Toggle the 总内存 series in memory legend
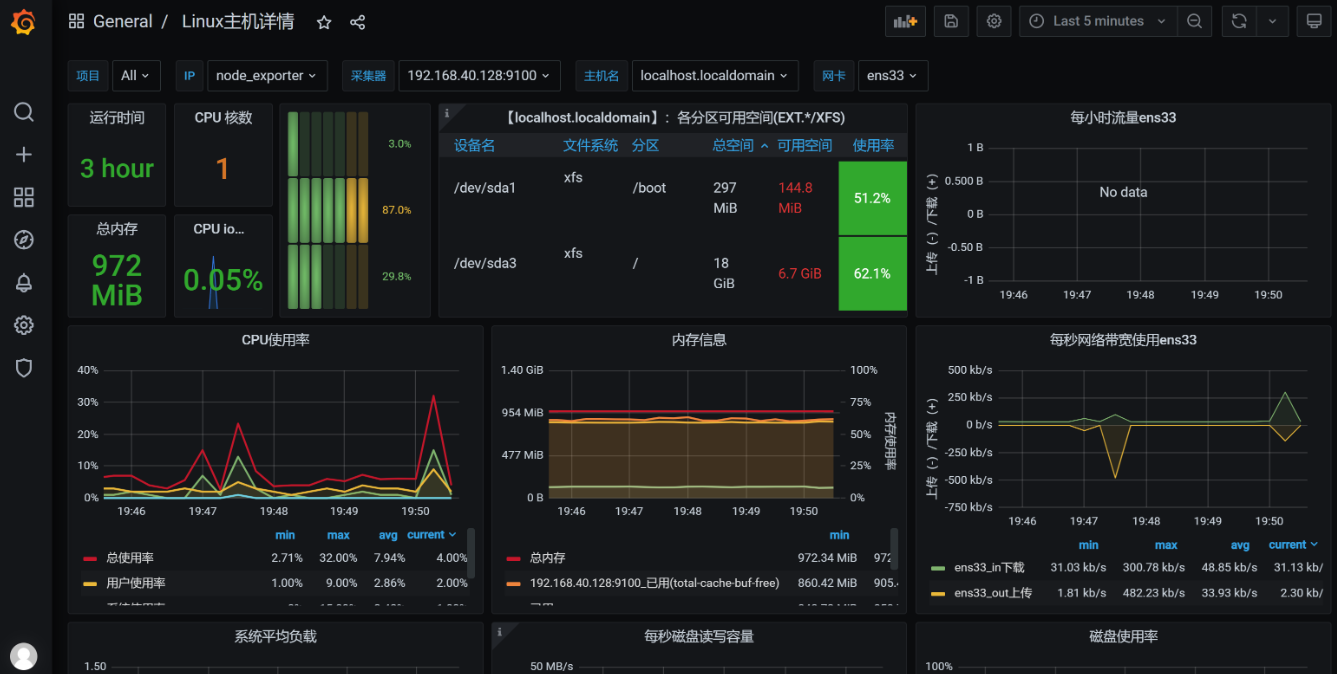The image size is (1337, 674). [548, 558]
